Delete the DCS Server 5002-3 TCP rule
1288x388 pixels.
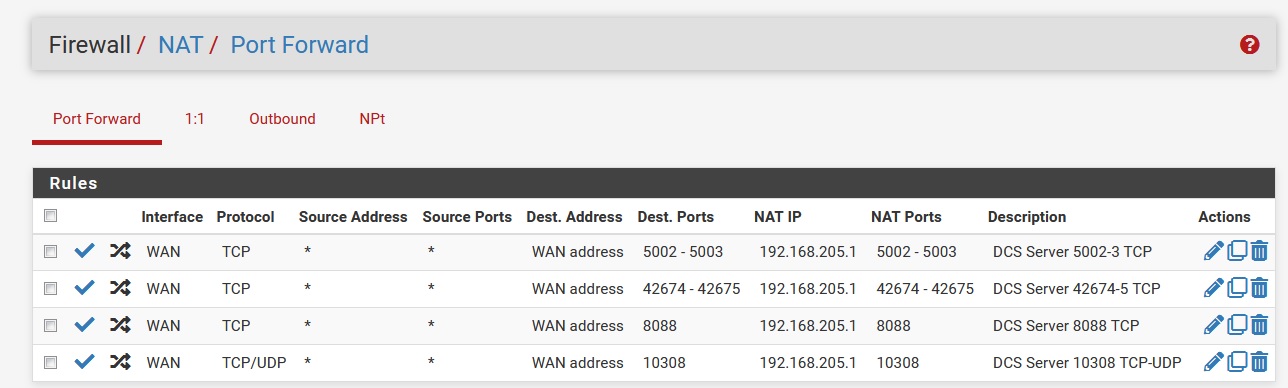[1259, 252]
